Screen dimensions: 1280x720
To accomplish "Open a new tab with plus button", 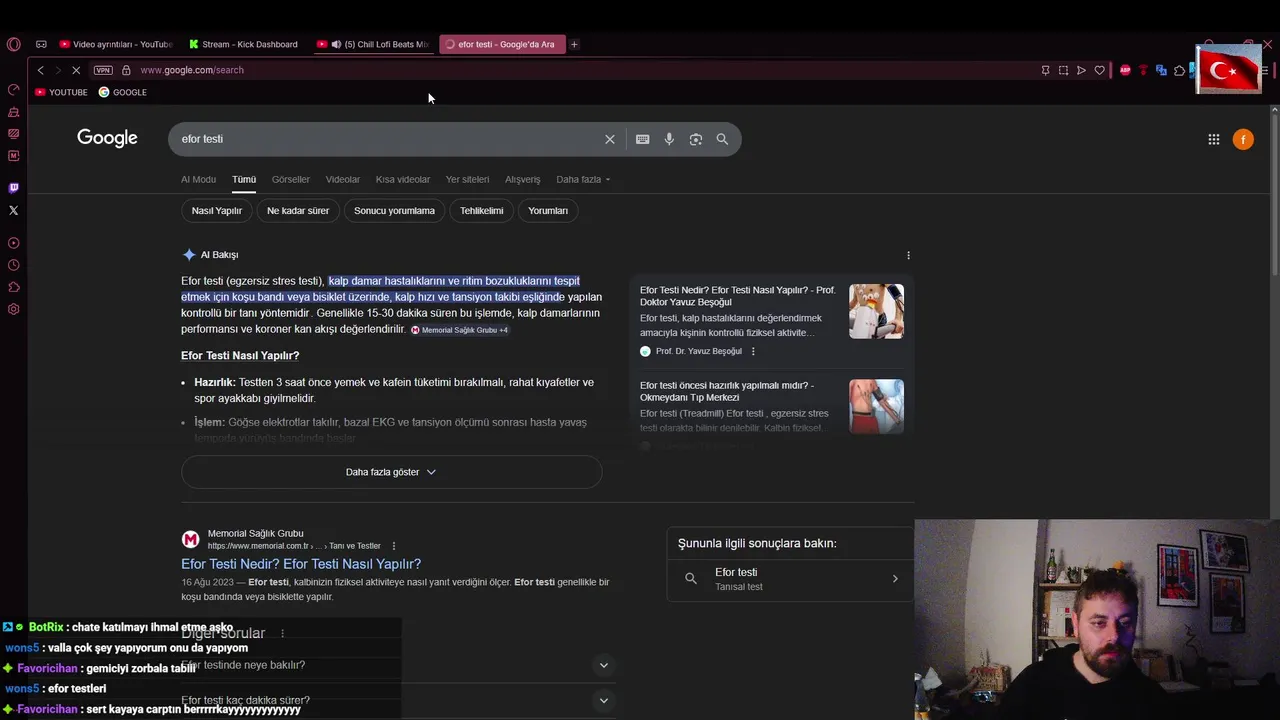I will point(574,44).
